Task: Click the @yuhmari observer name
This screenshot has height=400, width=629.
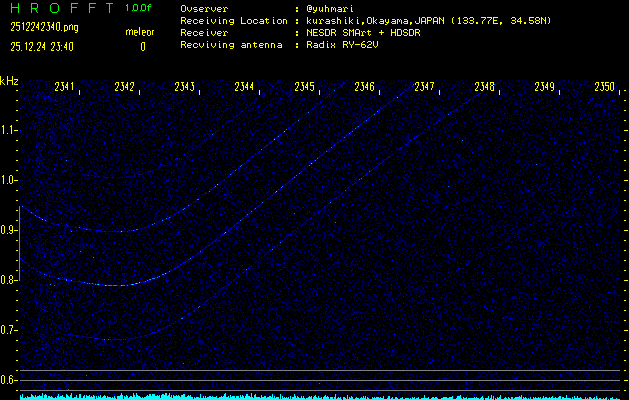Action: point(329,9)
